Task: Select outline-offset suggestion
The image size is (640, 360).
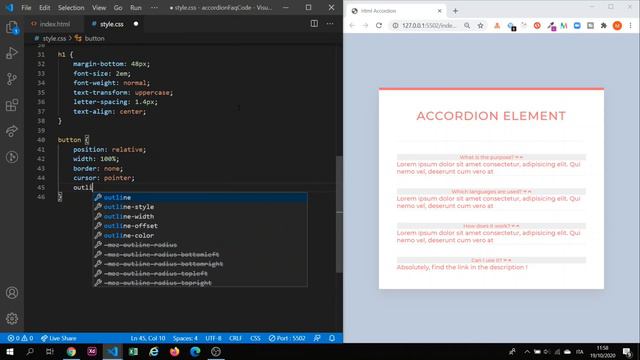Action: point(200,226)
